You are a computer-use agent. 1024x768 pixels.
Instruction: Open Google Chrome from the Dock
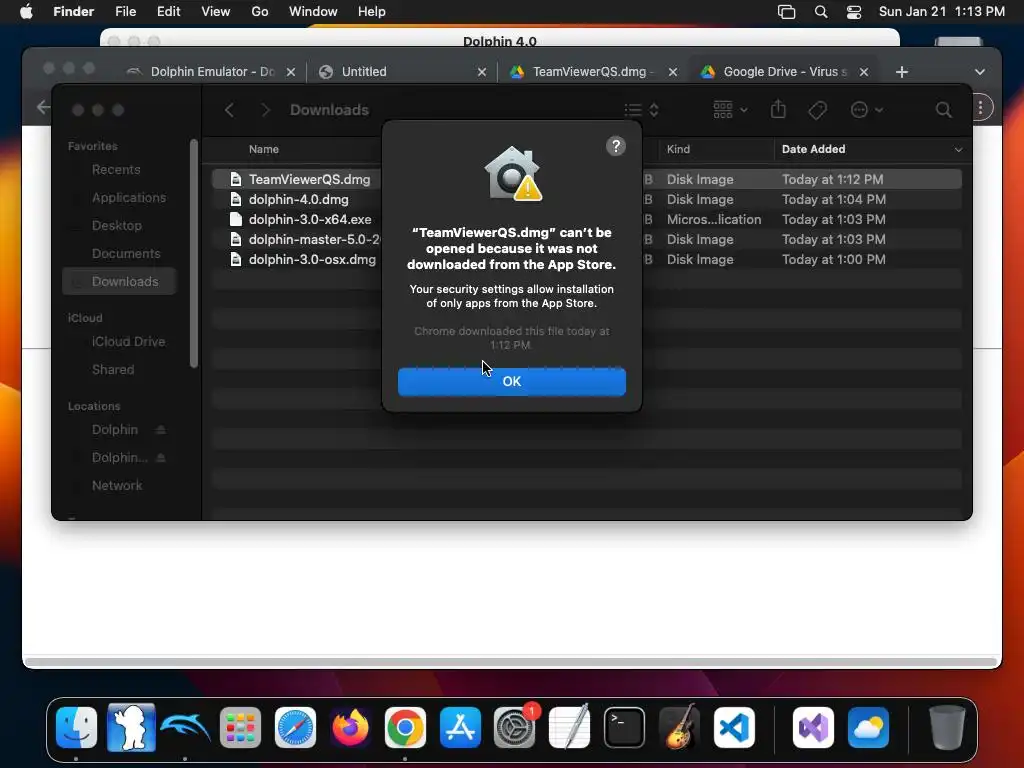pos(405,727)
